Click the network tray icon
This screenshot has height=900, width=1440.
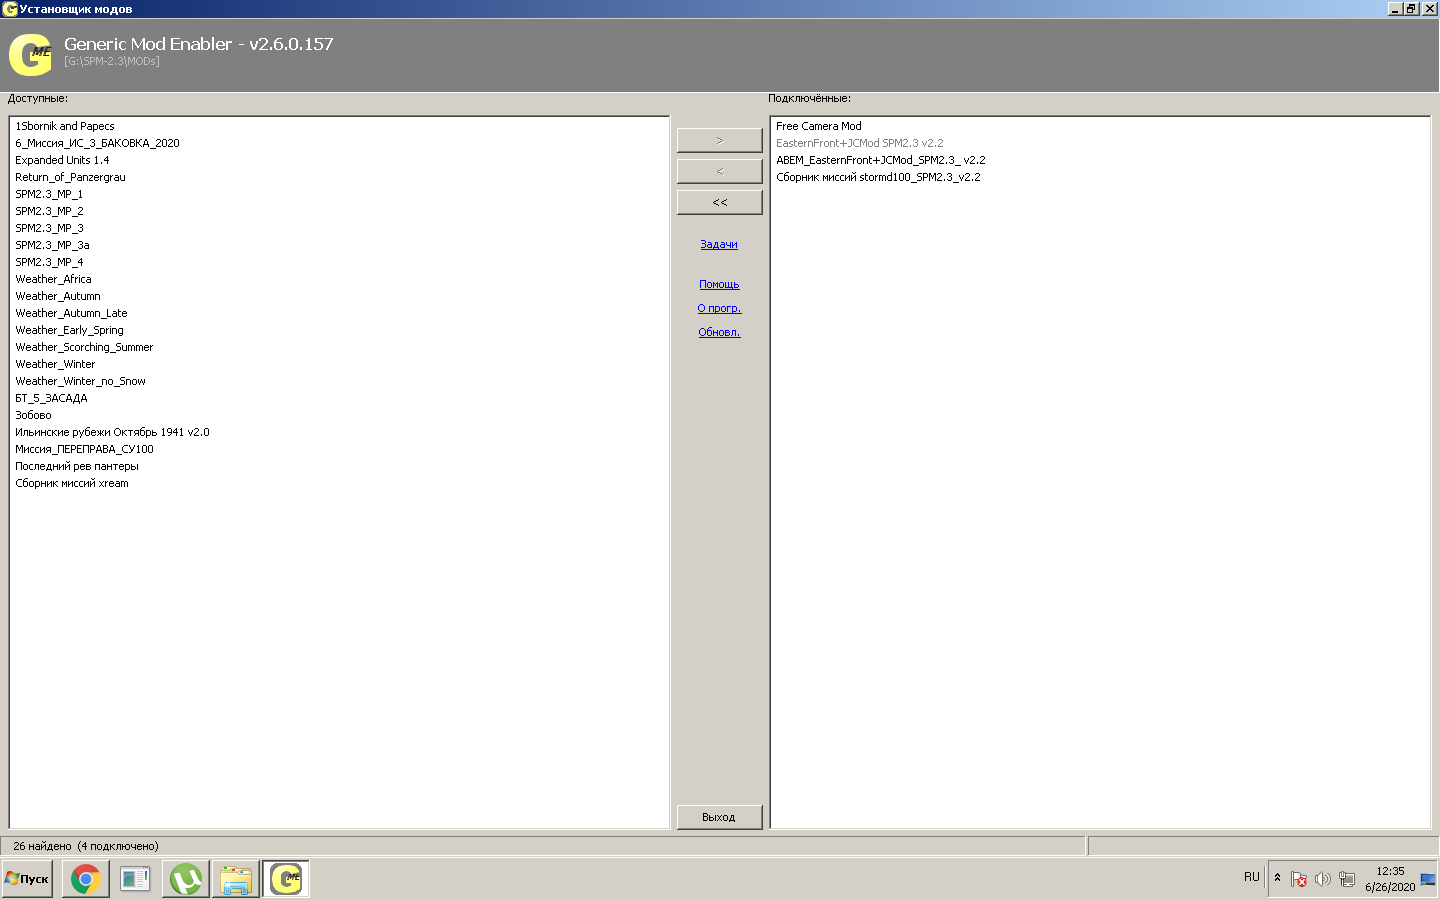[x=1347, y=879]
